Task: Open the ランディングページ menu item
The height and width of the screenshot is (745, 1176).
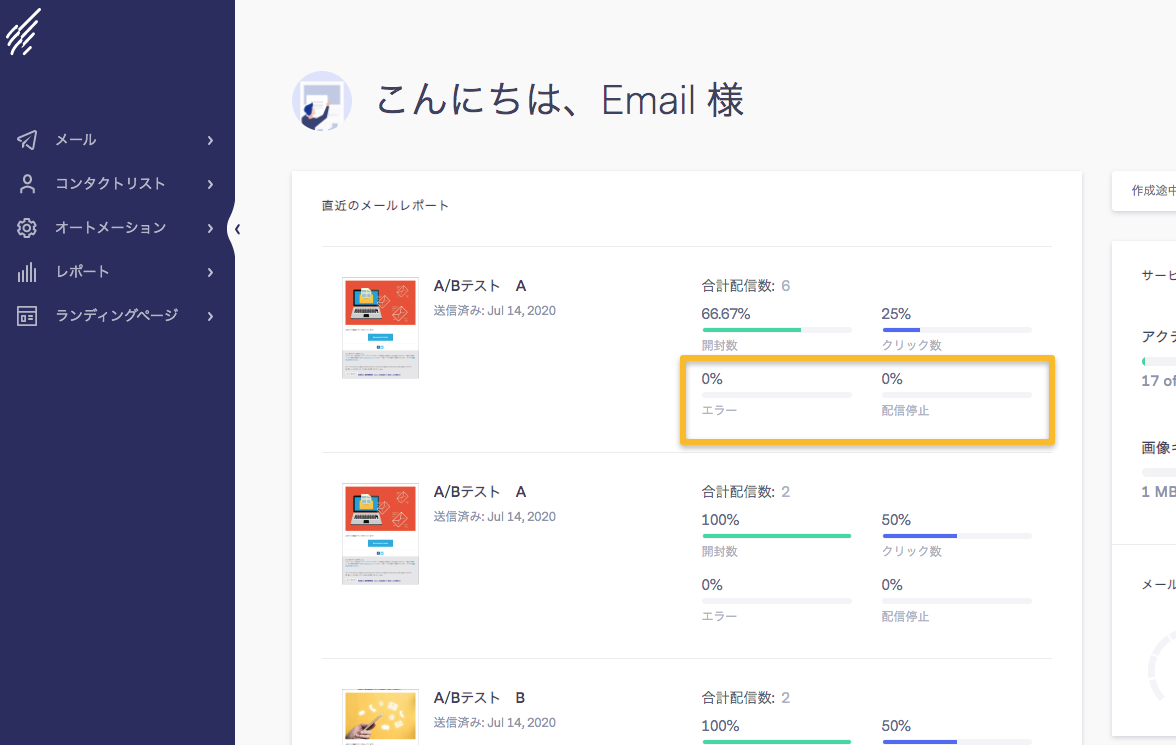Action: tap(116, 316)
